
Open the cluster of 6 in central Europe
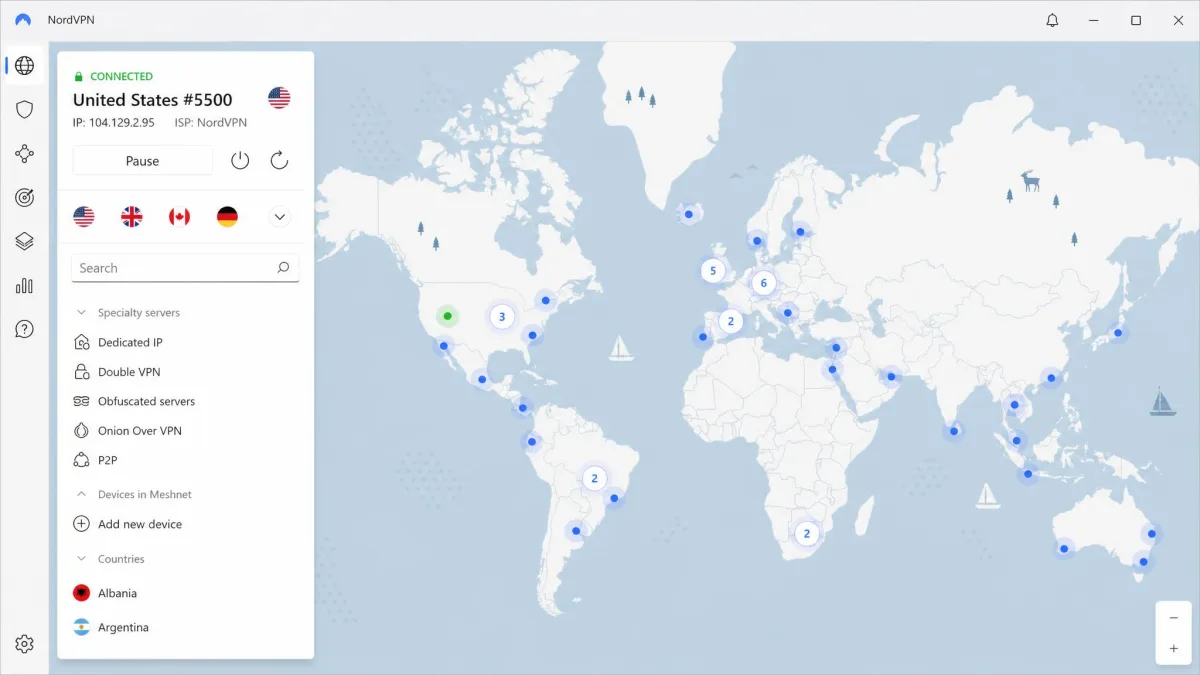(x=764, y=283)
